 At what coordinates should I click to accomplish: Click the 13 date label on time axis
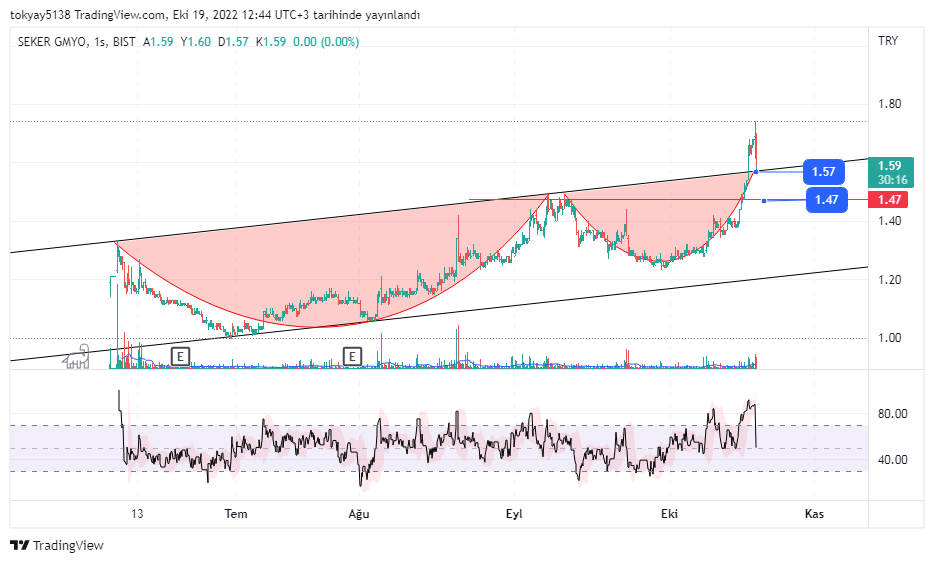pos(137,514)
